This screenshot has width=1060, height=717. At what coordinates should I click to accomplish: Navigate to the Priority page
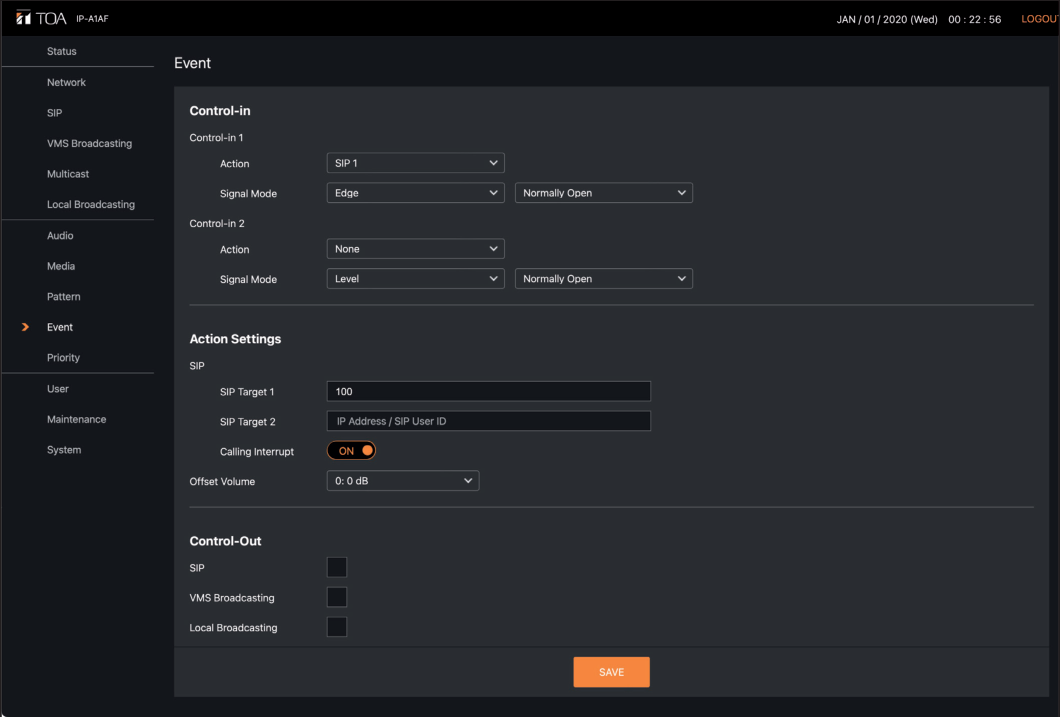click(63, 357)
